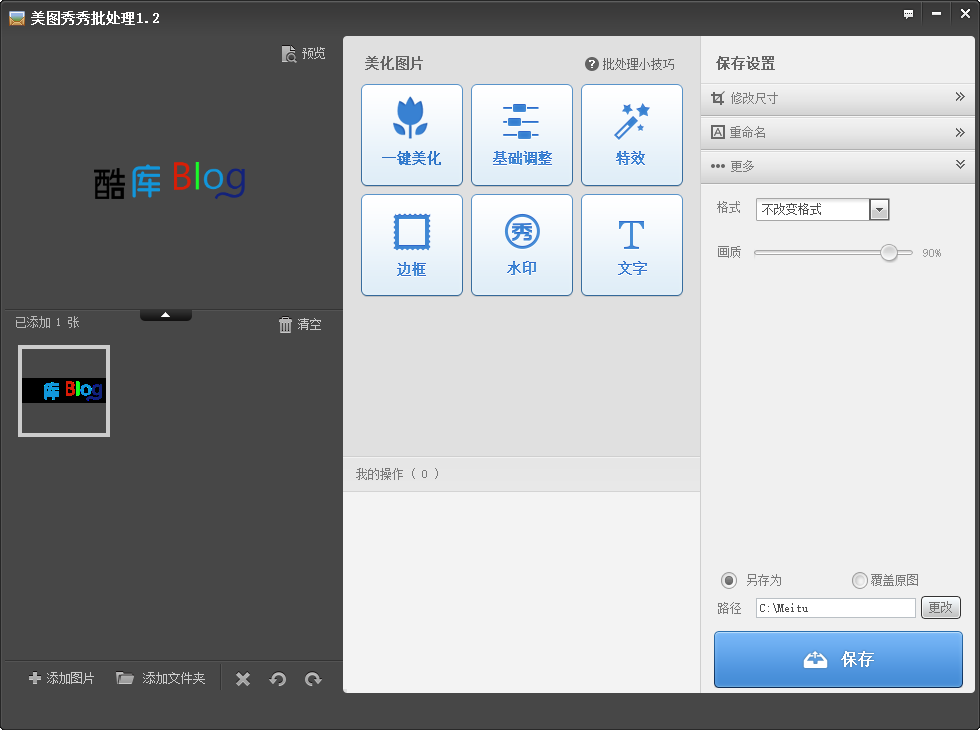Open the 基础调整 basic adjustment tool
The image size is (980, 730).
522,135
